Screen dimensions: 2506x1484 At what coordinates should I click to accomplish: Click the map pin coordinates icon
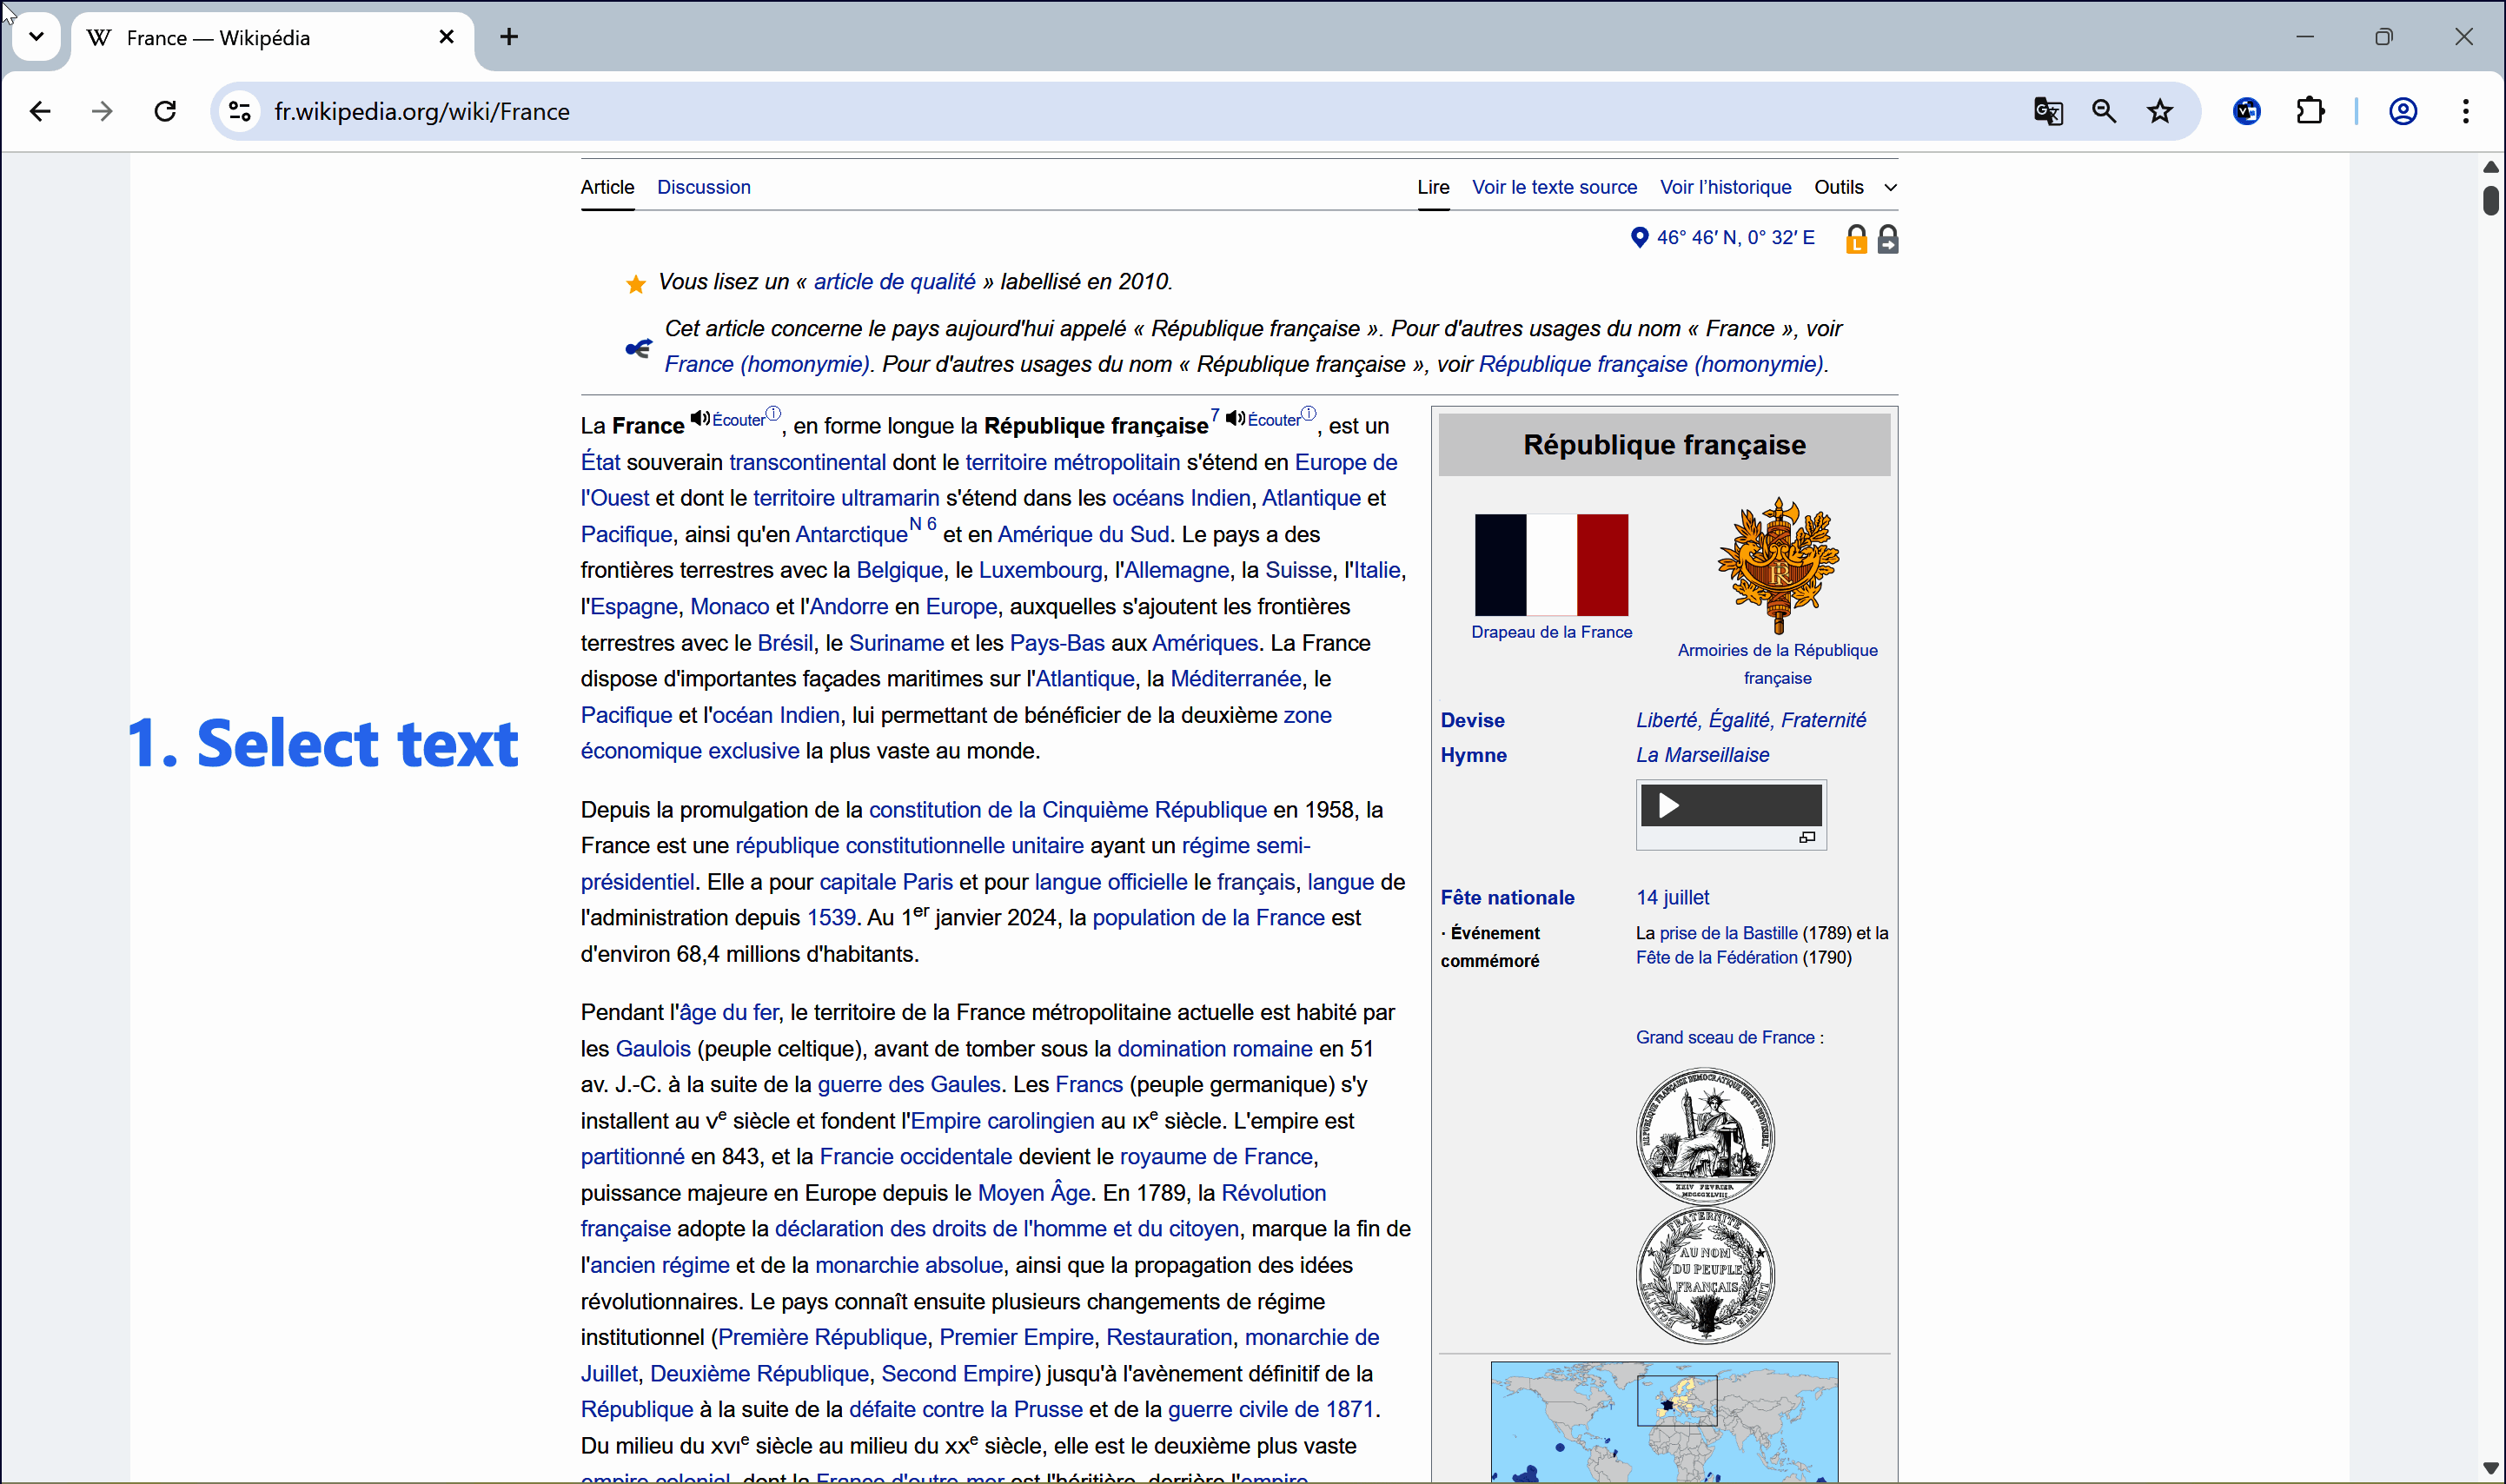coord(1639,237)
